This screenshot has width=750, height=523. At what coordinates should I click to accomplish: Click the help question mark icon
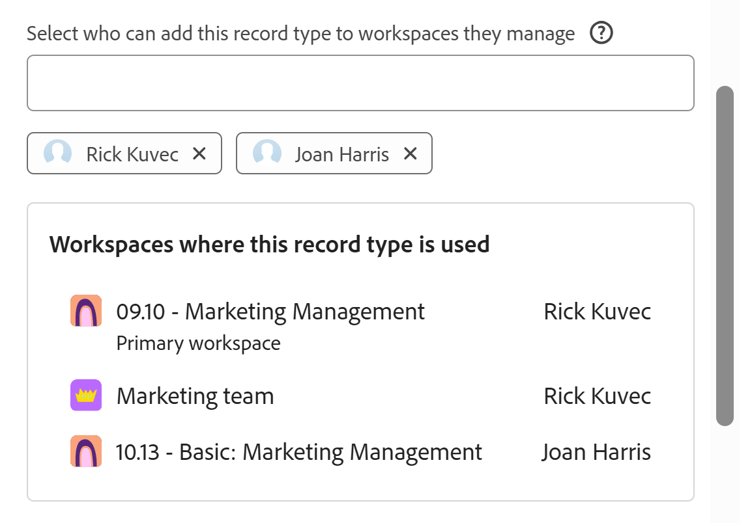click(x=601, y=33)
